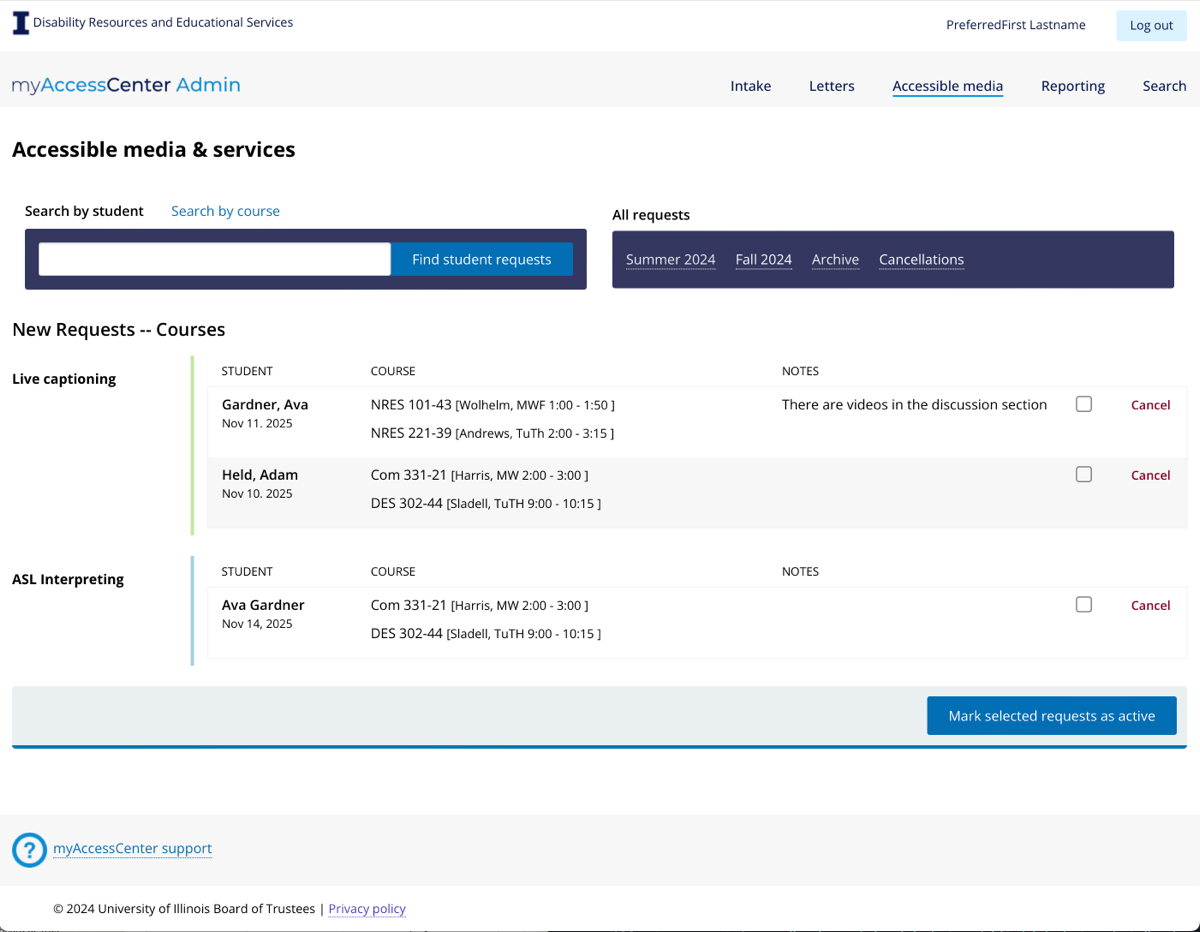Click course NRES 101-43
This screenshot has height=932, width=1200.
coord(411,405)
